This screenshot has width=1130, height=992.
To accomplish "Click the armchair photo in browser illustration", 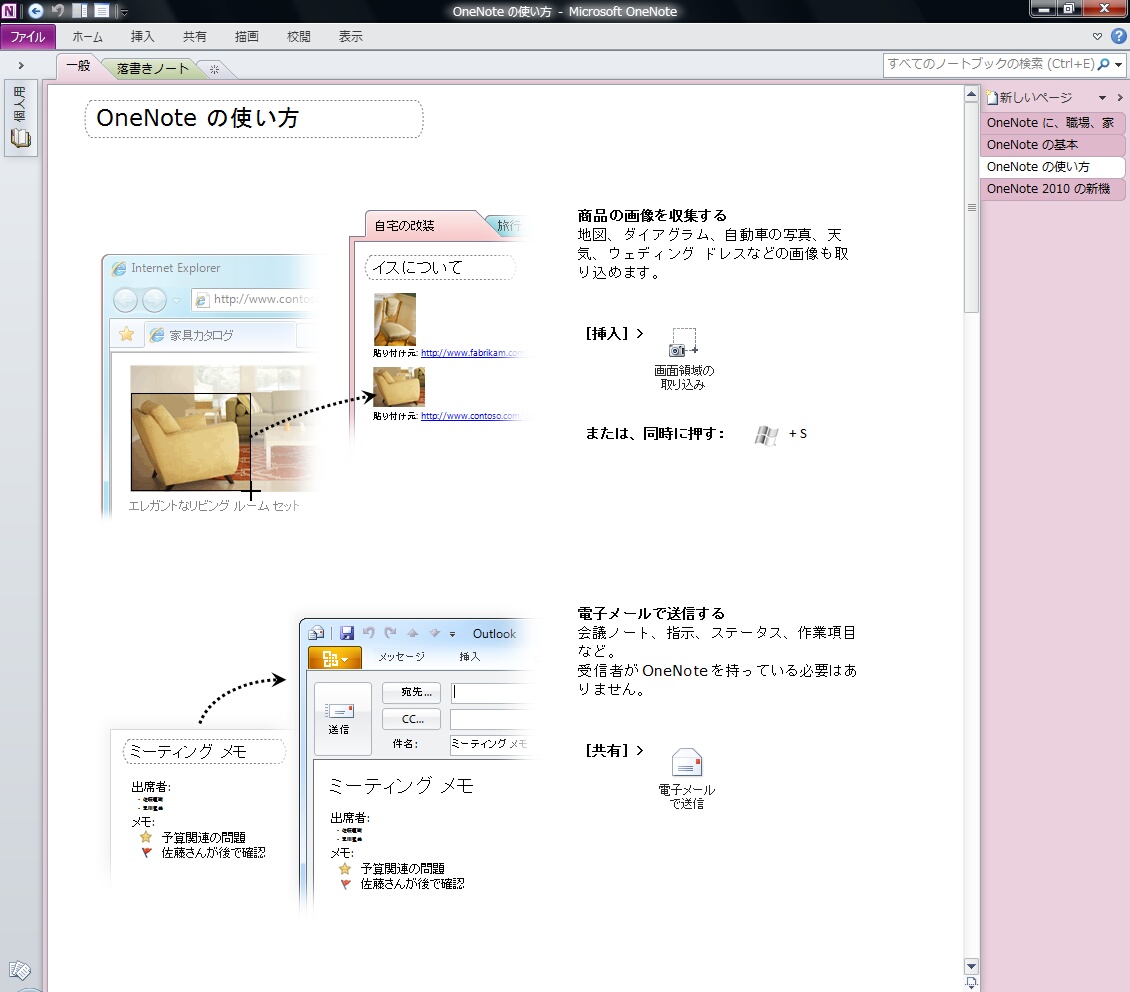I will point(191,442).
